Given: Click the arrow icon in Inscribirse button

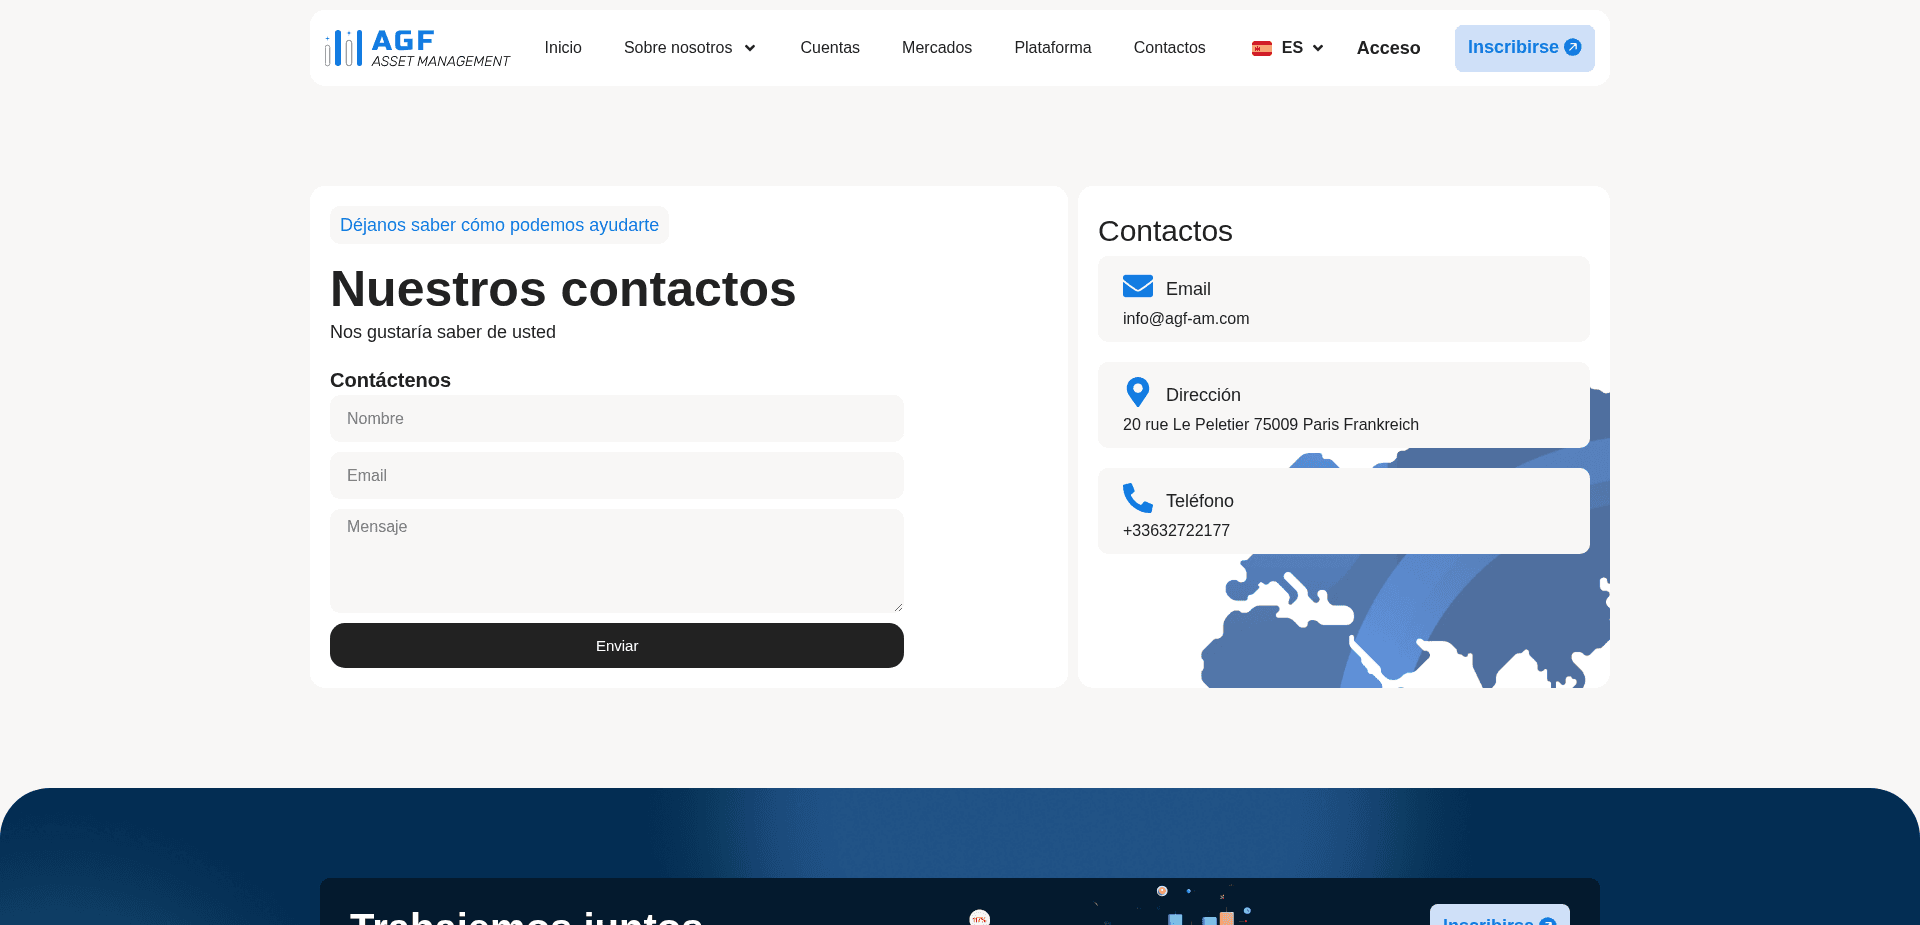Looking at the screenshot, I should 1572,47.
